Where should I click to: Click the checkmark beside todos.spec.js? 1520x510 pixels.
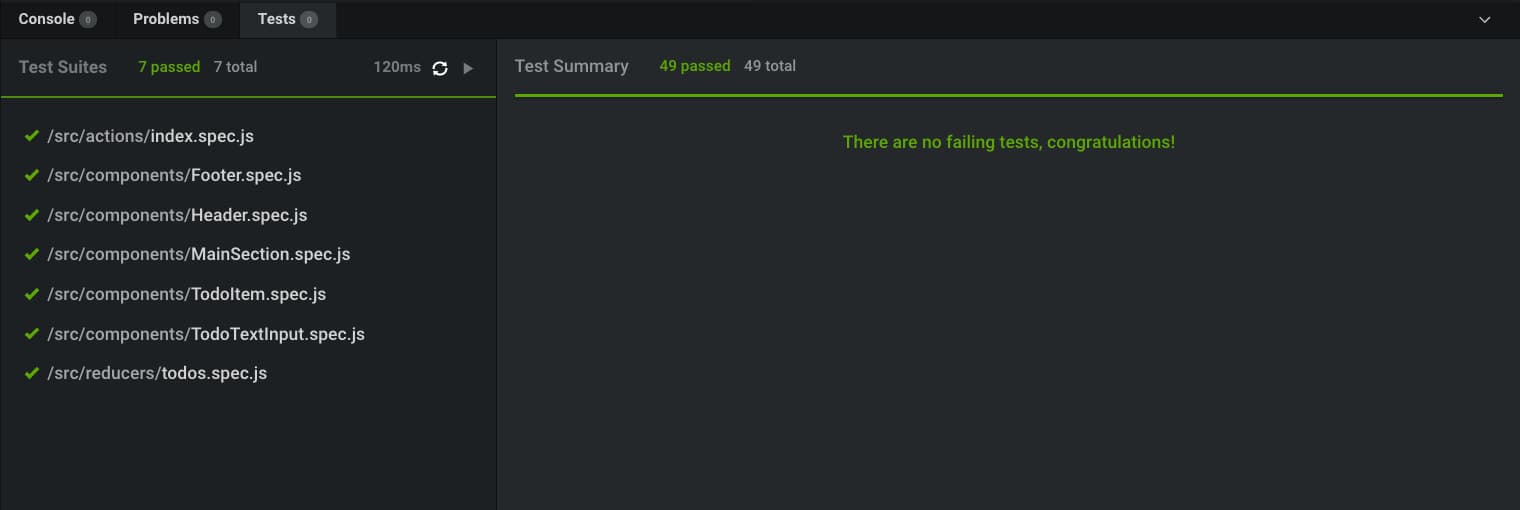31,373
